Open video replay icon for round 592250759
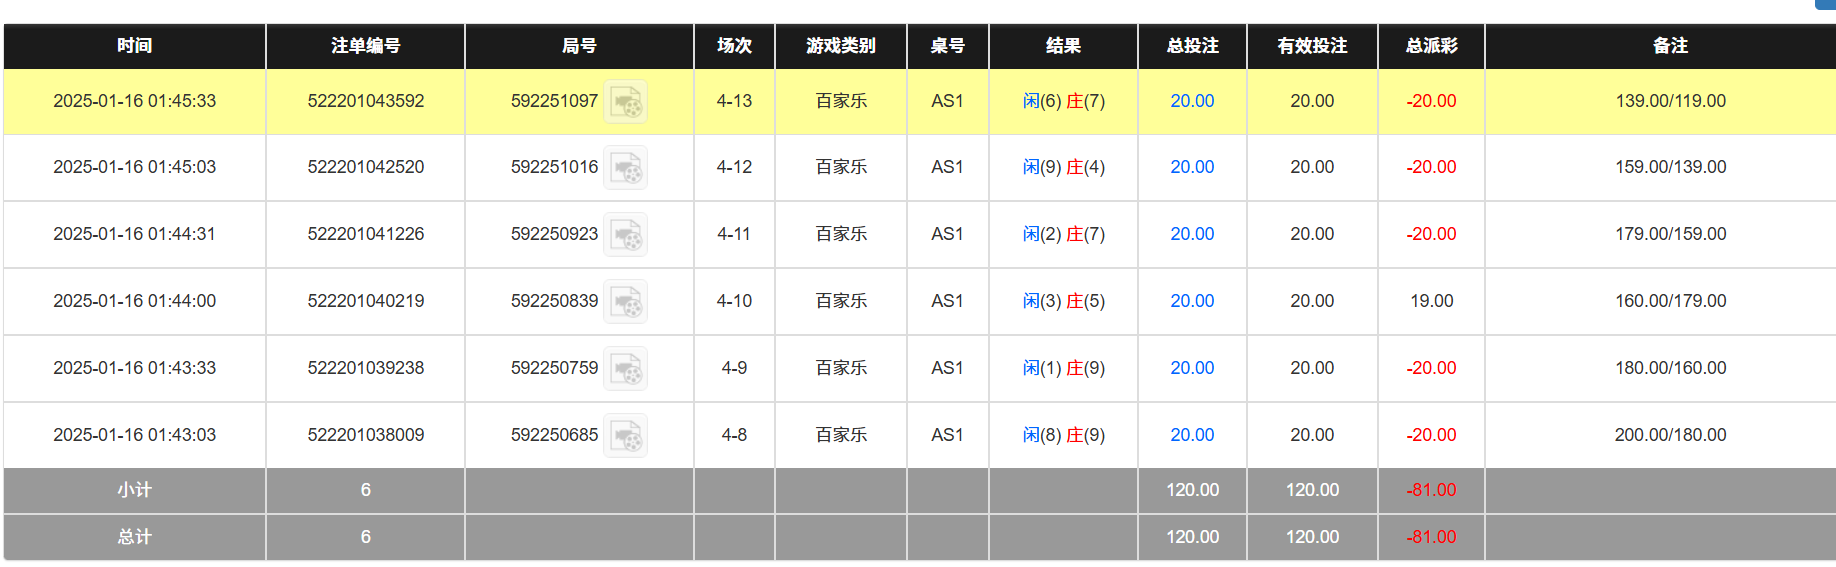The width and height of the screenshot is (1836, 567). 626,369
